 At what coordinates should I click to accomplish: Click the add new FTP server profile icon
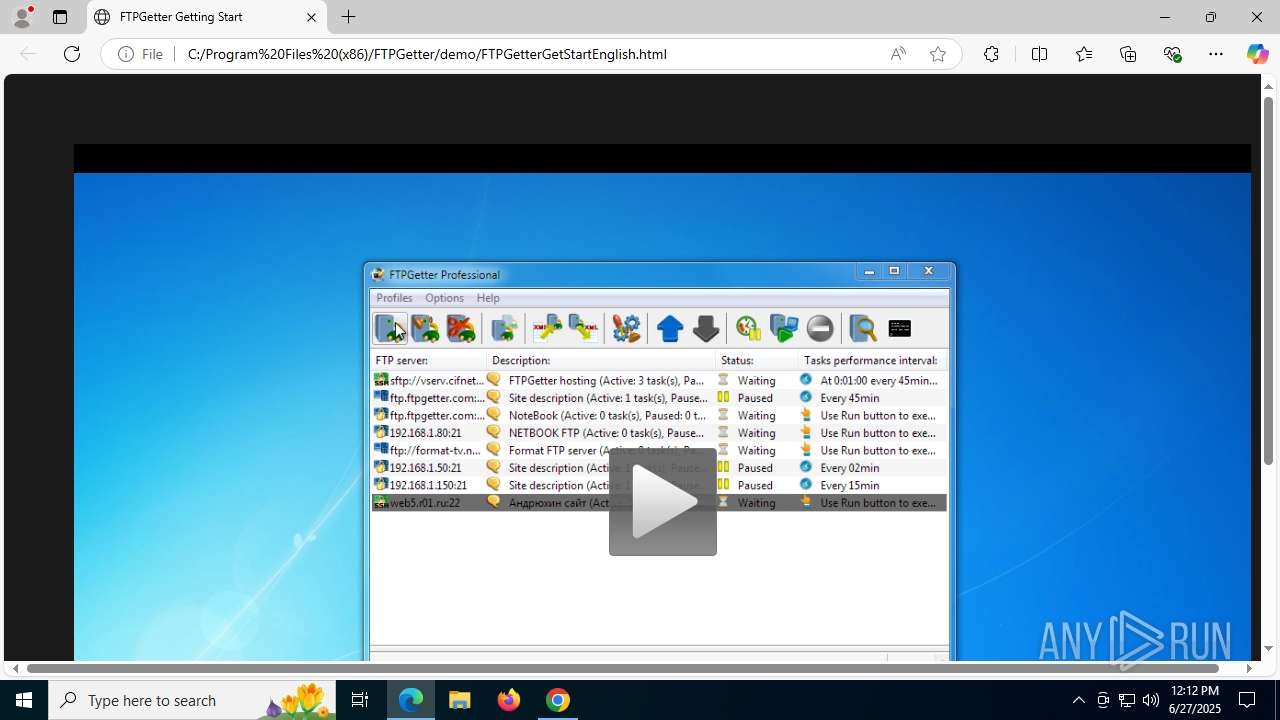(390, 328)
